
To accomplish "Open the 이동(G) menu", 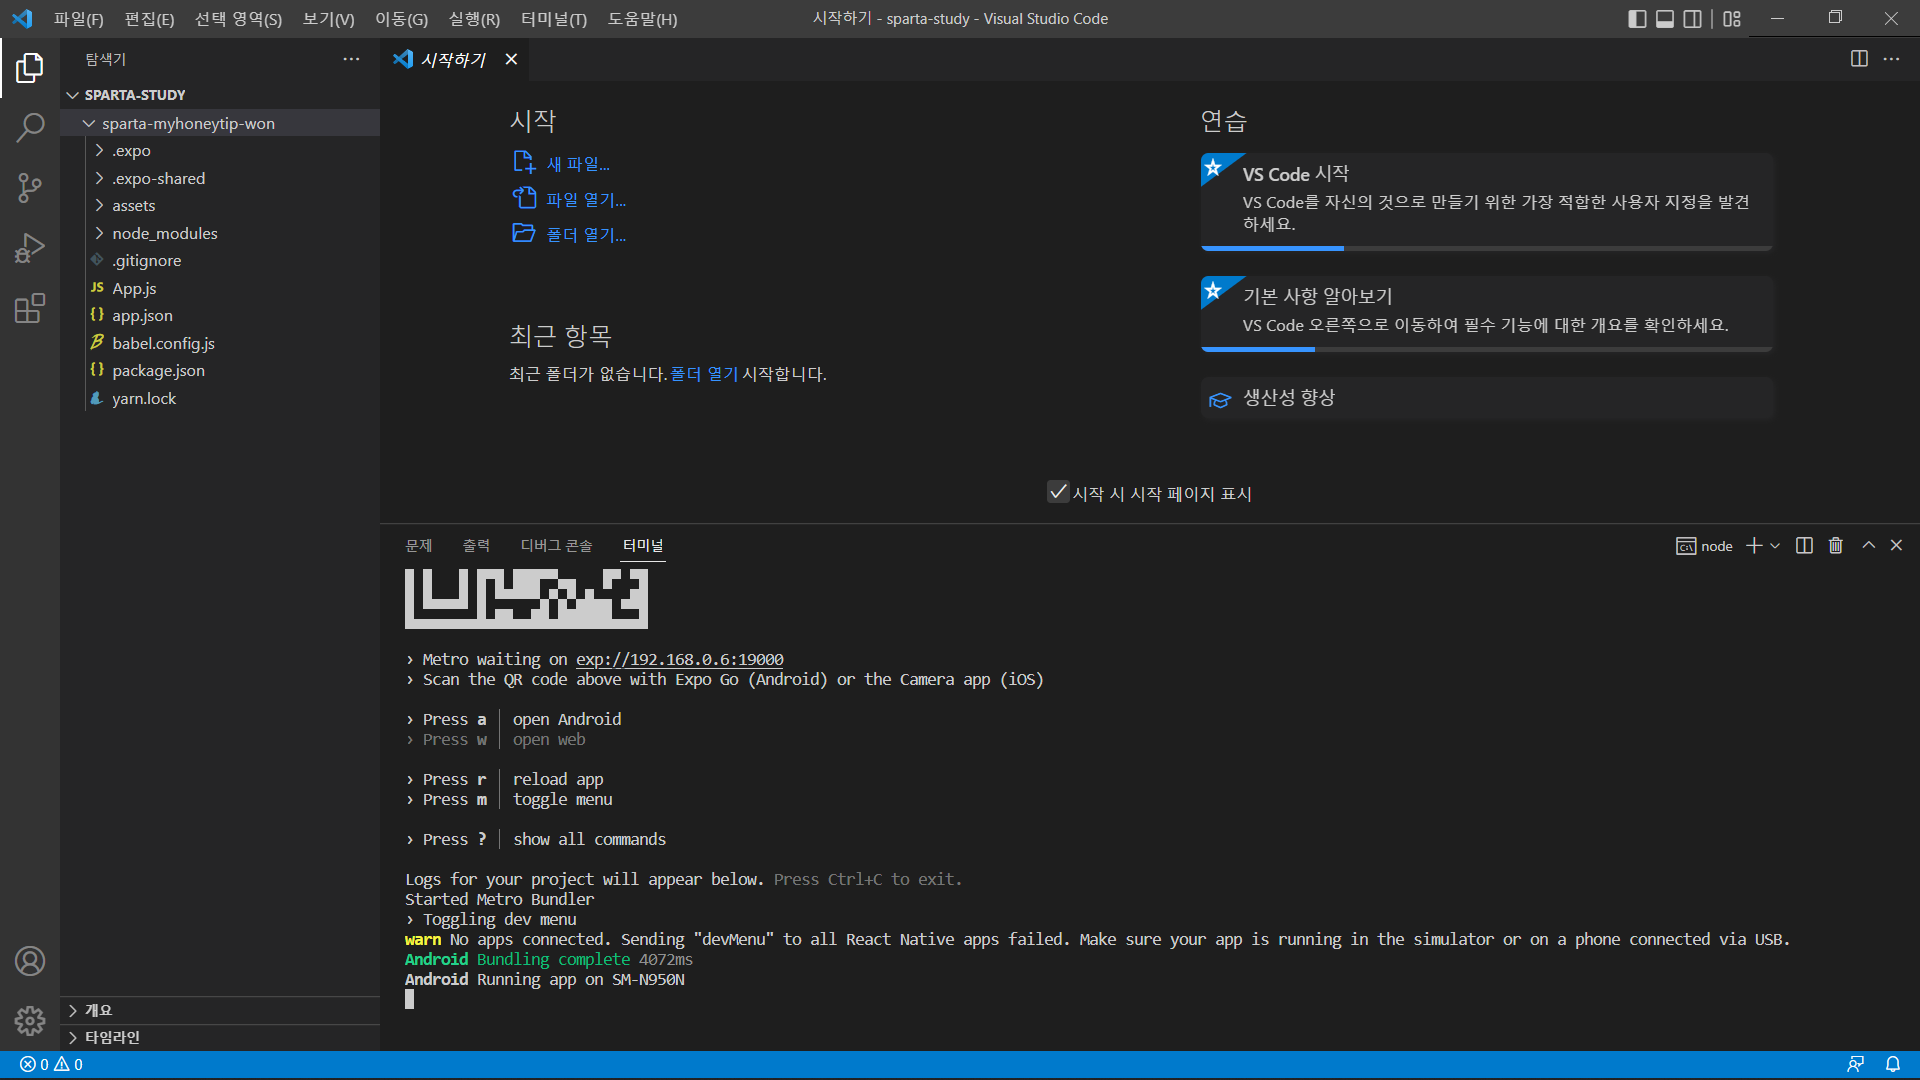I will point(401,19).
